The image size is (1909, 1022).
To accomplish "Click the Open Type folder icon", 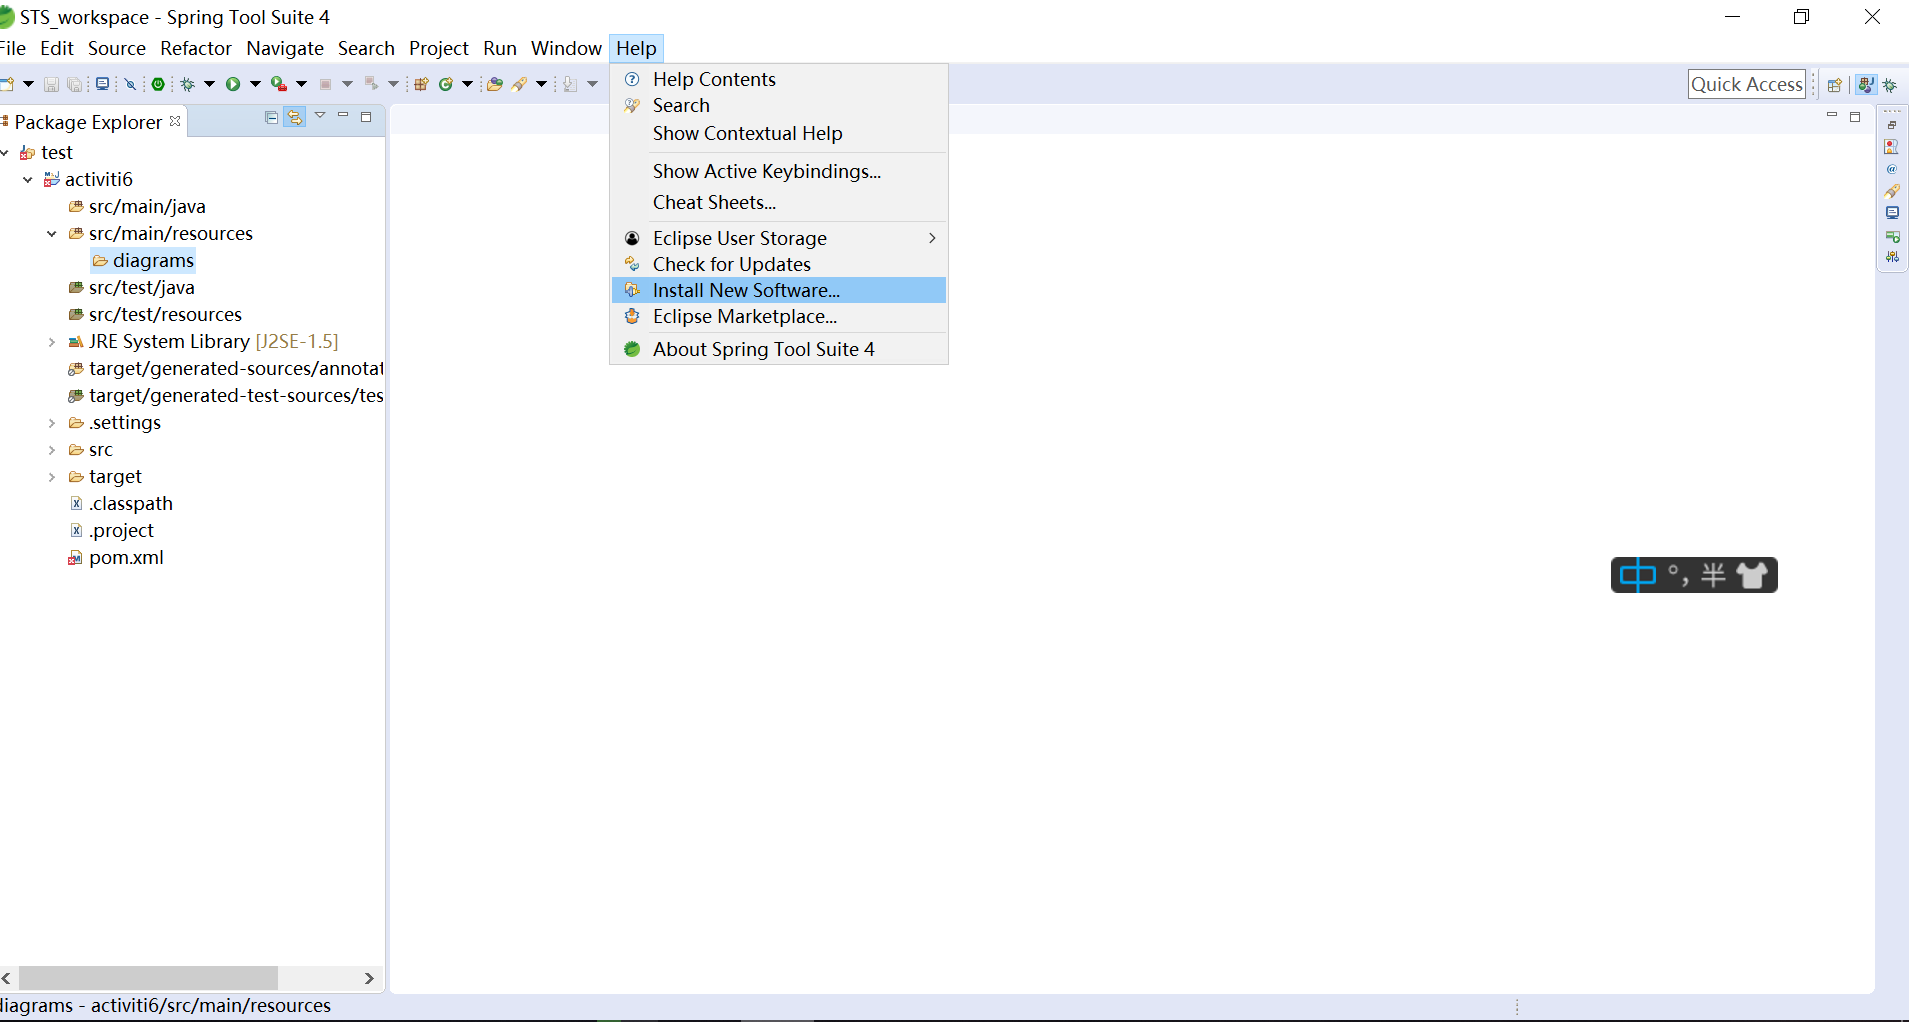I will point(494,84).
